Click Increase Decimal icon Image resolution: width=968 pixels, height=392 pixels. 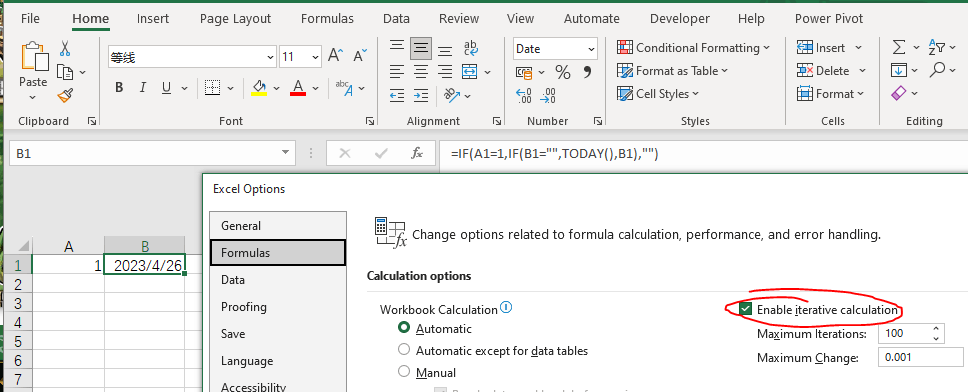tap(524, 96)
